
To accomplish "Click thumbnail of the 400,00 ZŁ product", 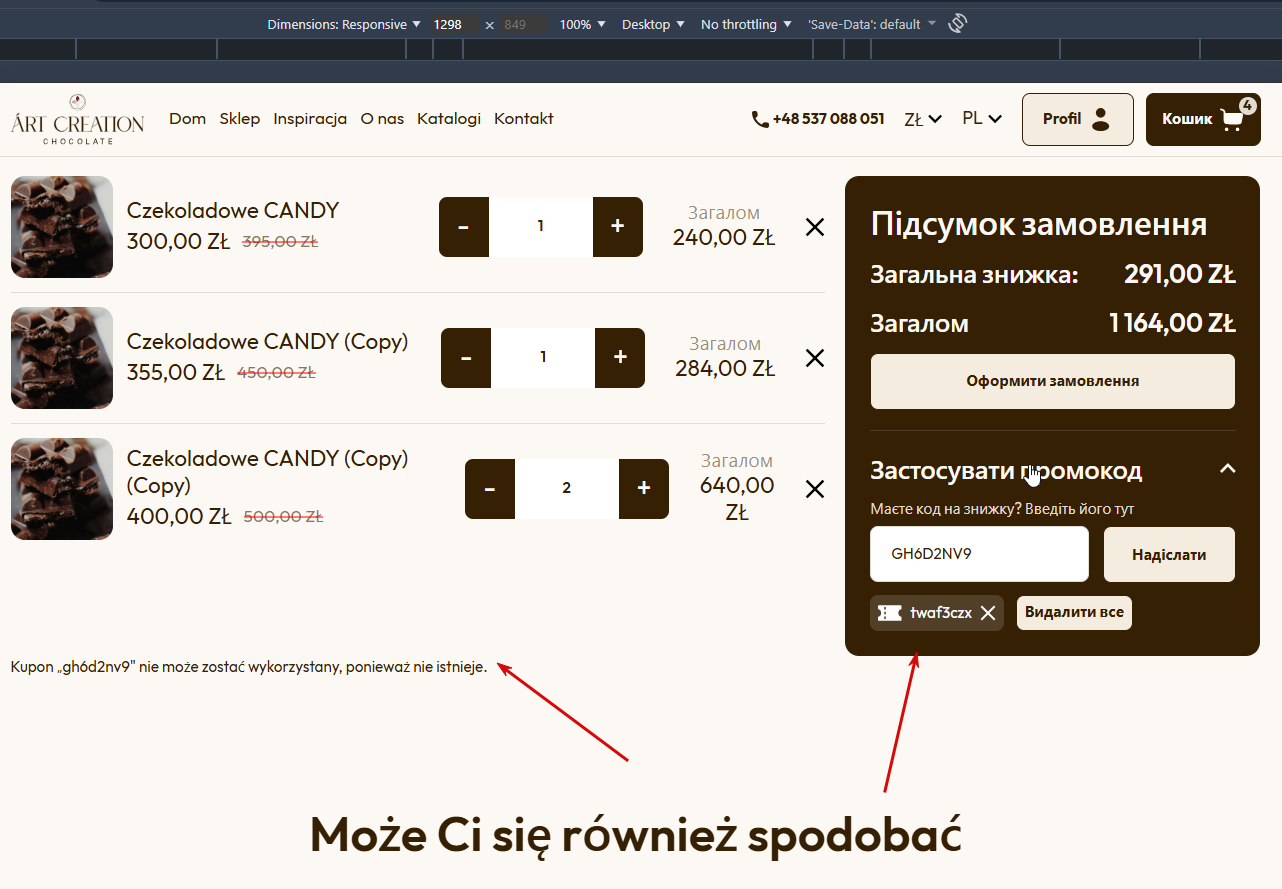I will coord(62,489).
